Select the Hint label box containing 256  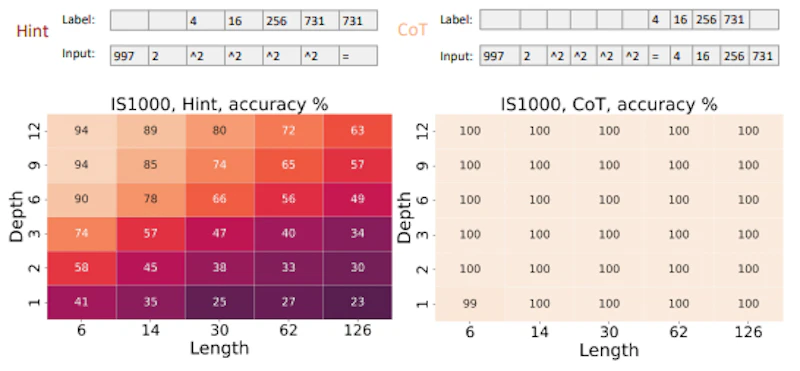click(x=282, y=20)
